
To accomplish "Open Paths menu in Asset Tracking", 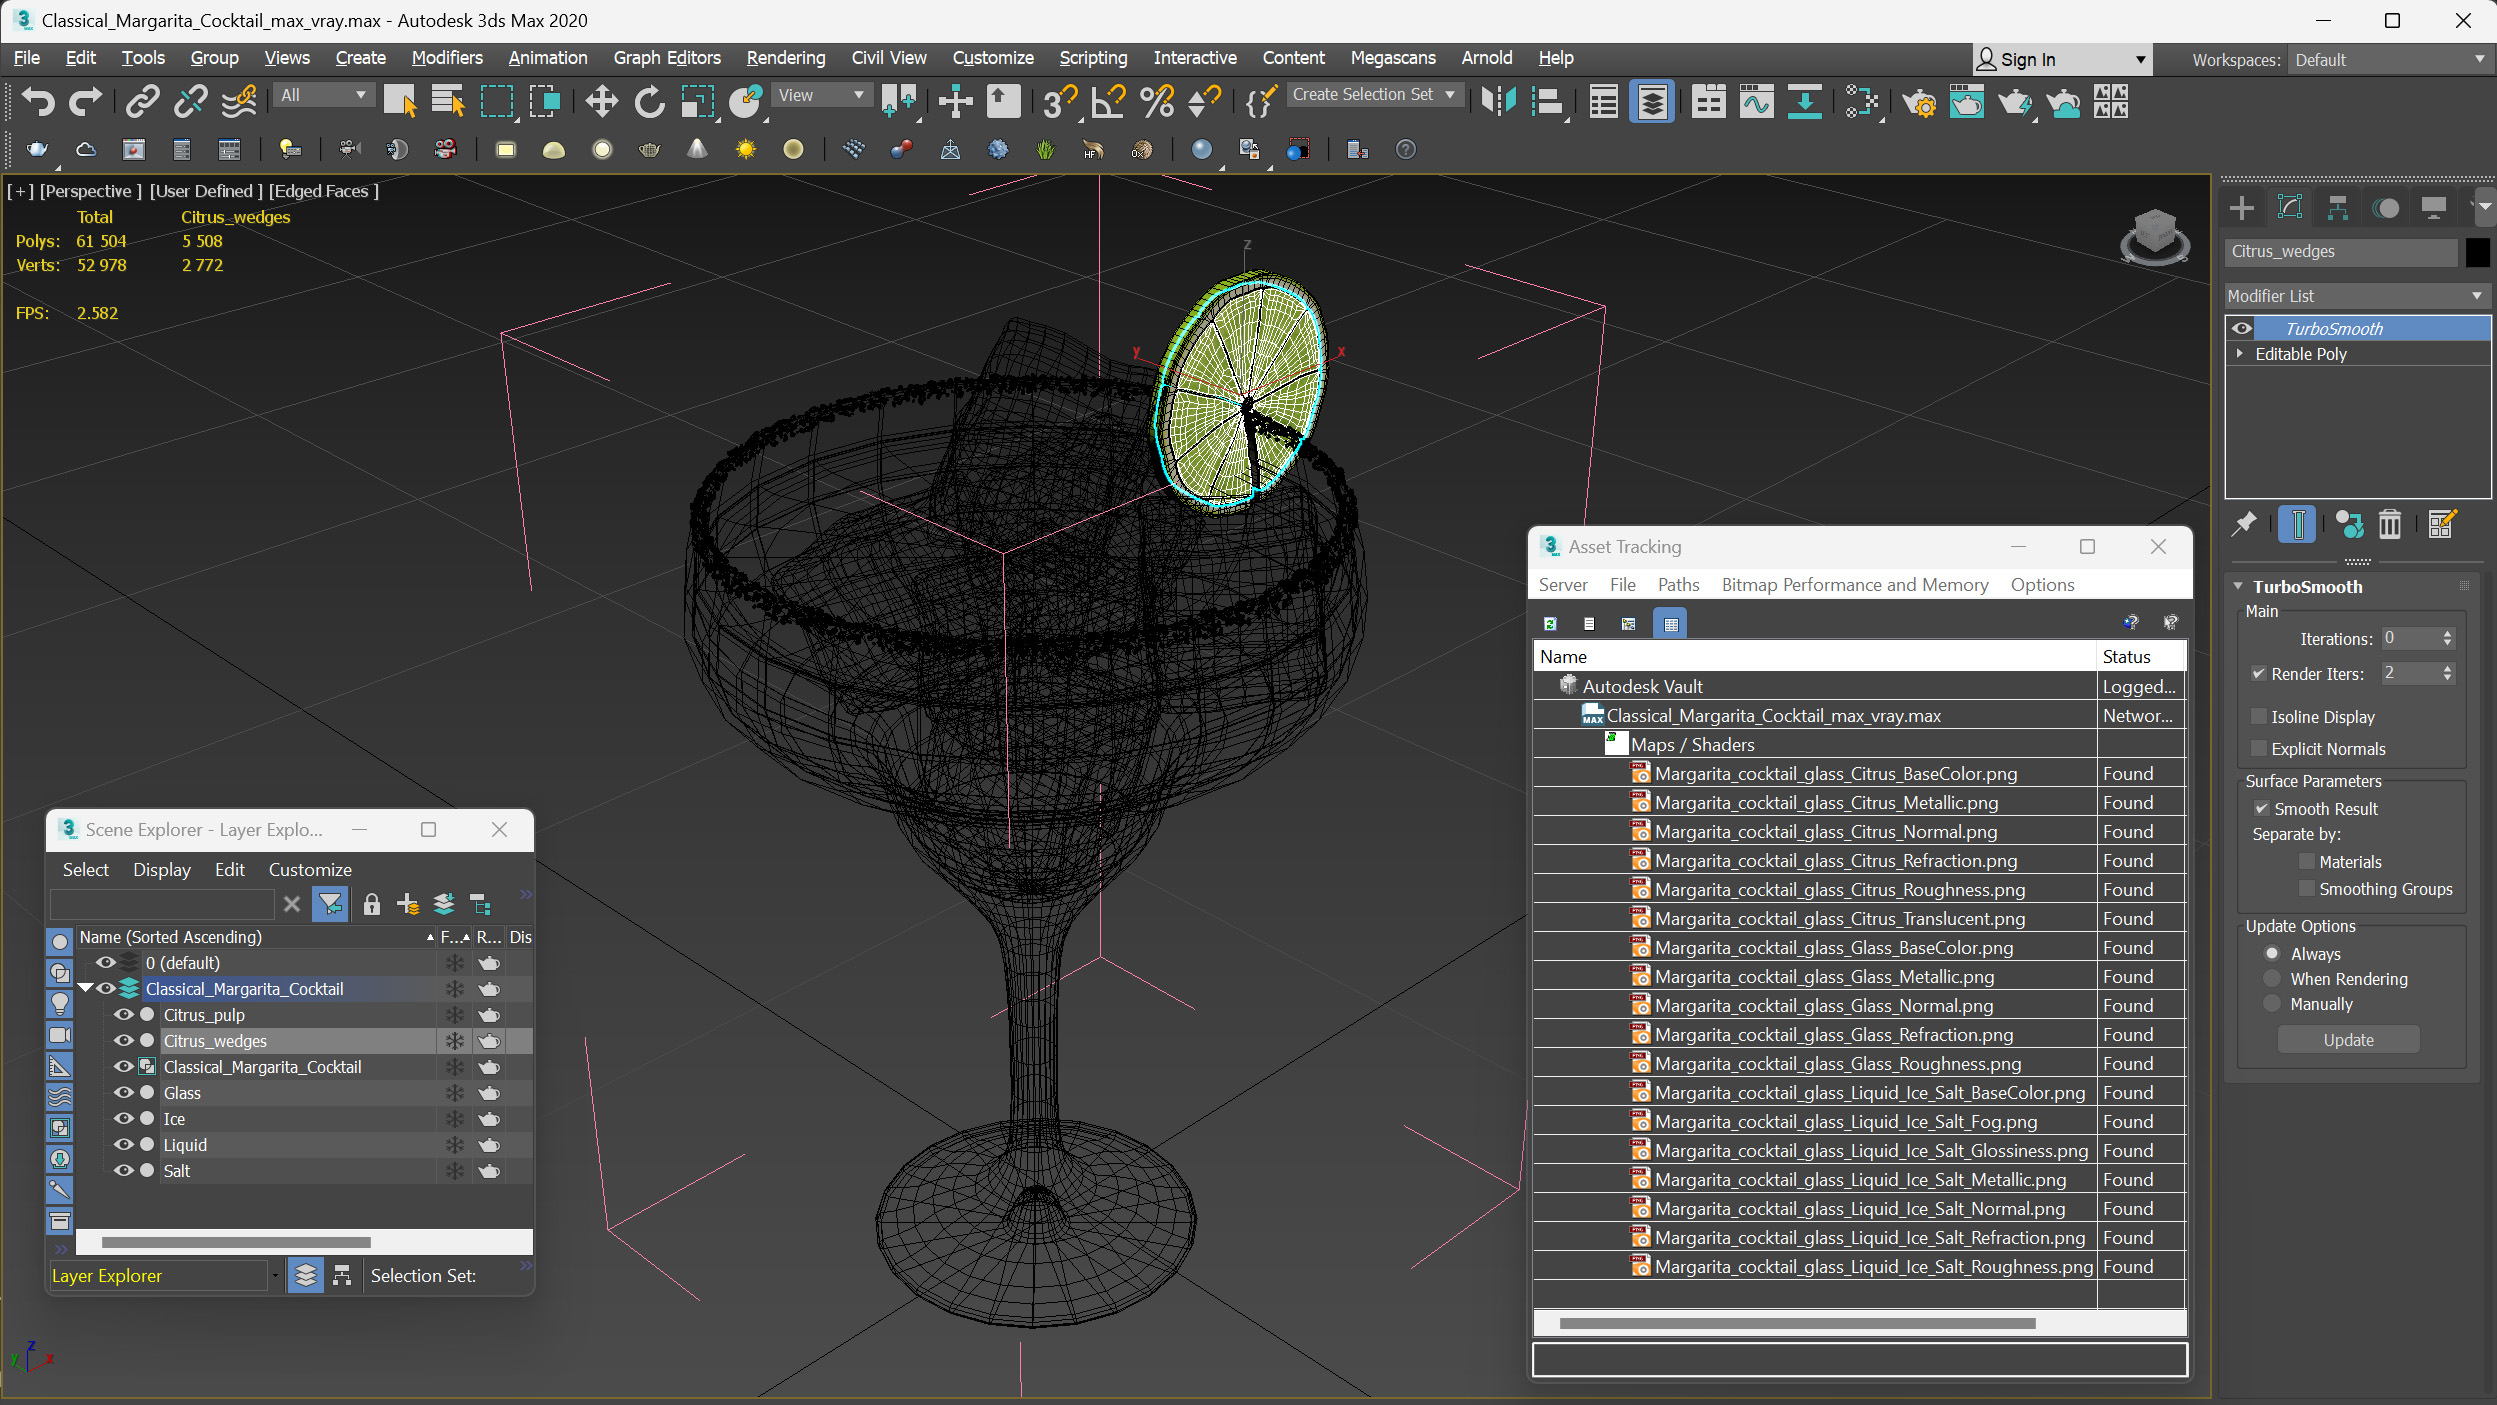I will 1677,585.
